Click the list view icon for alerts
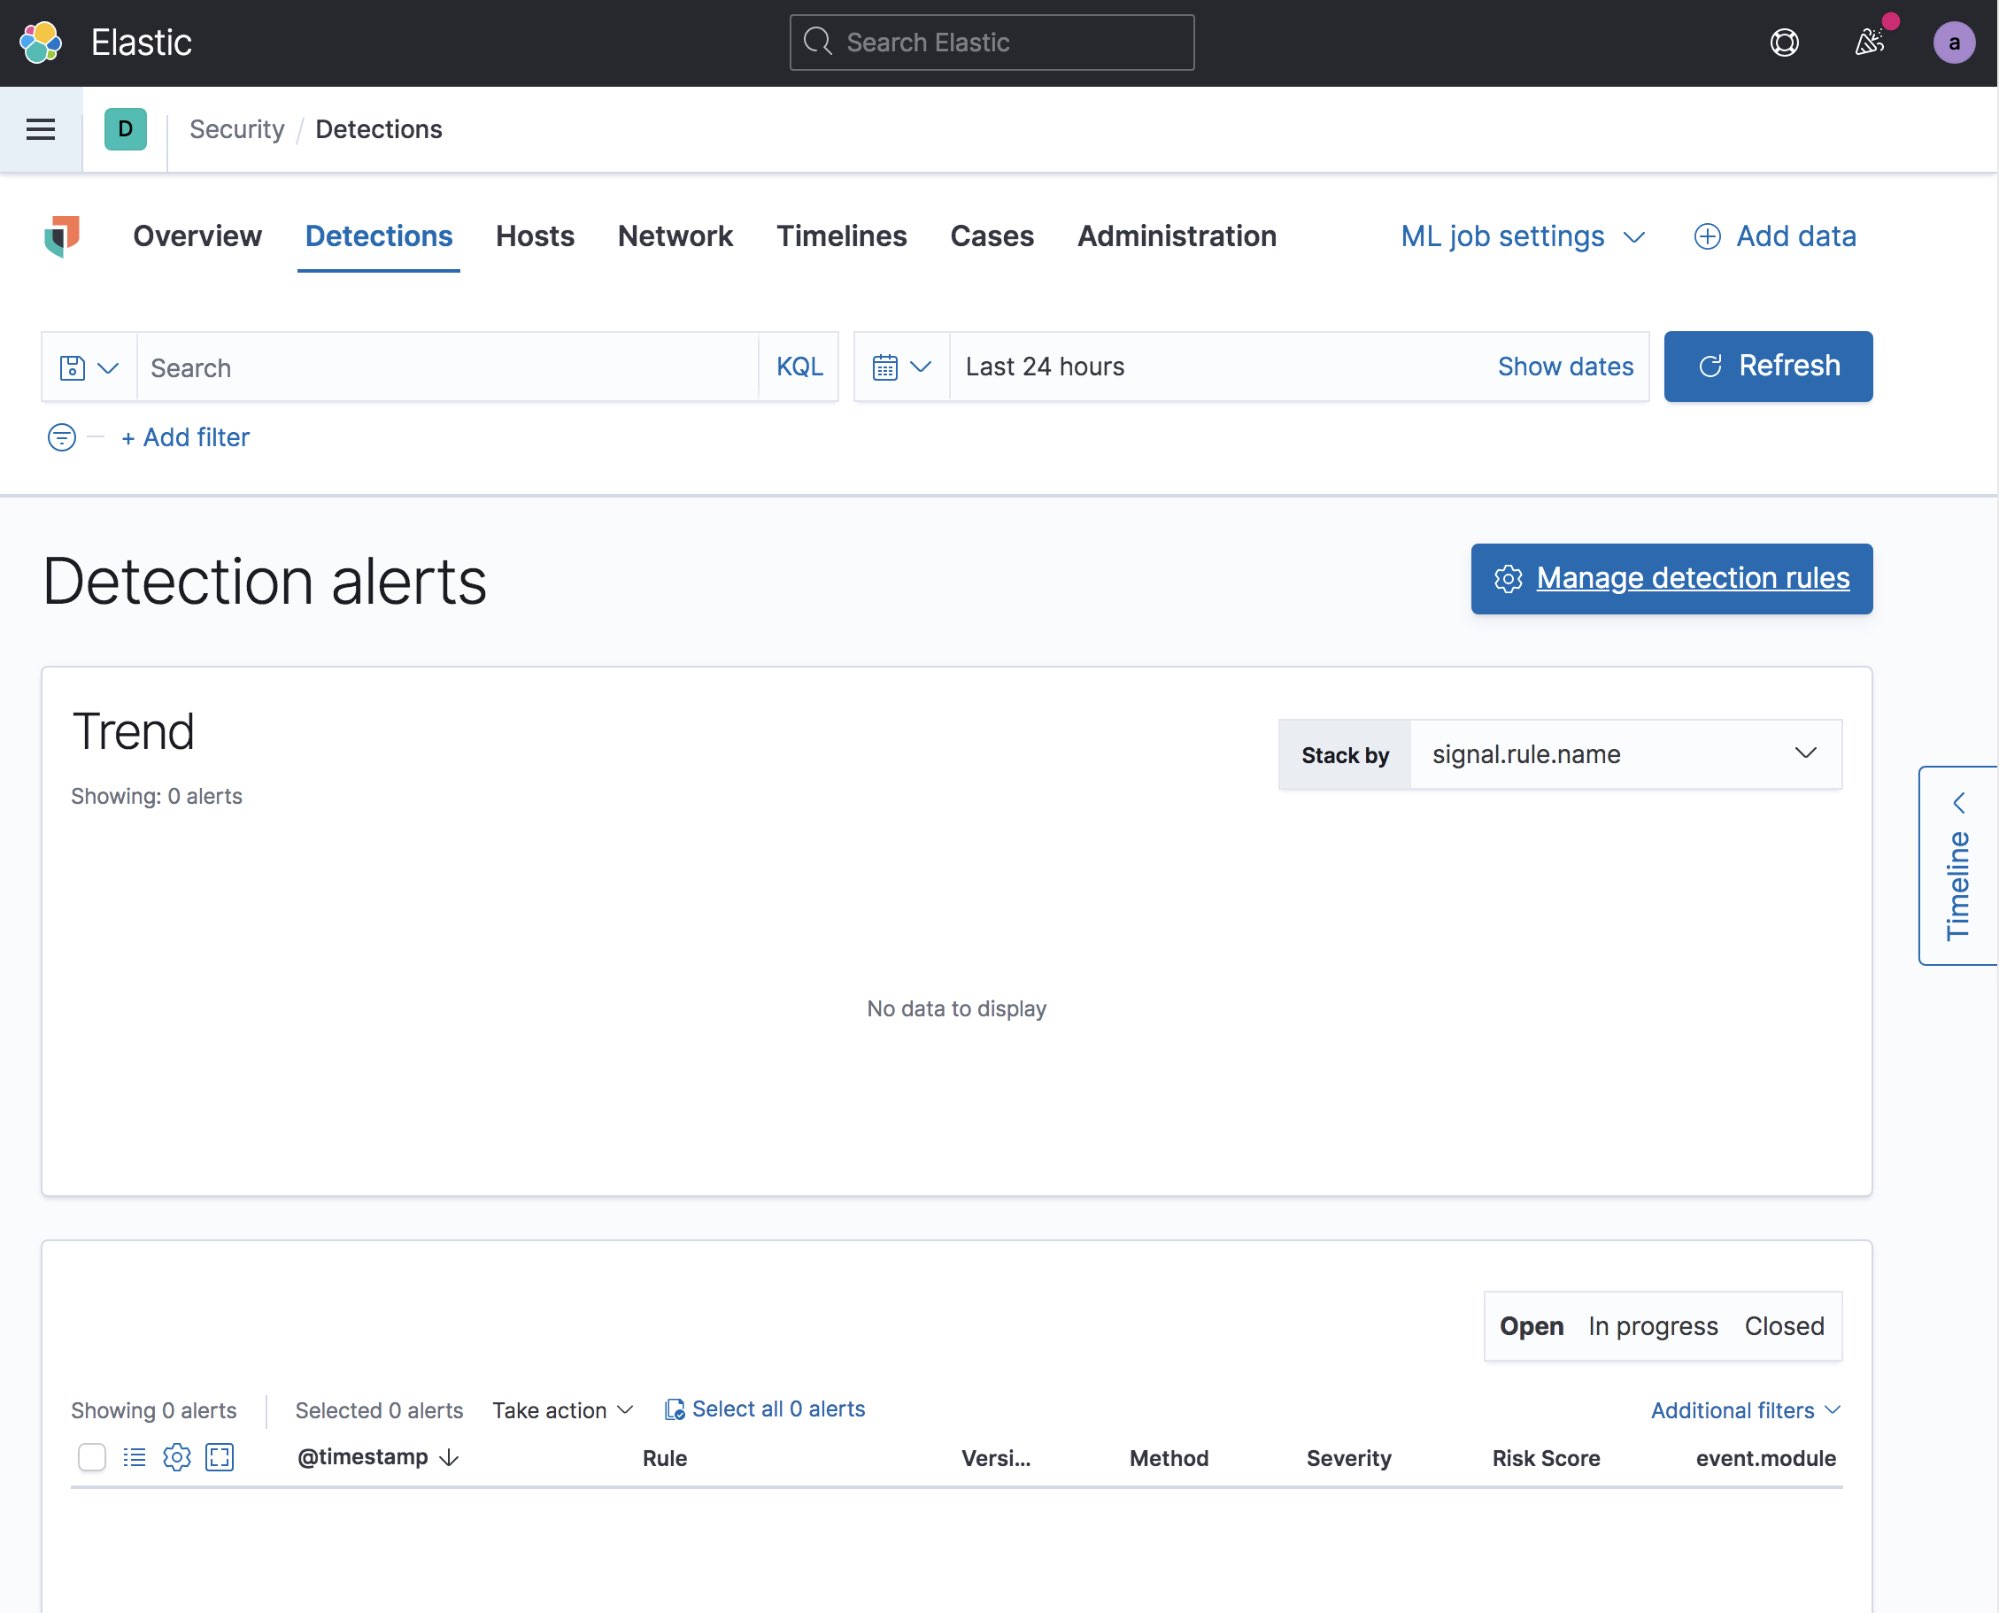The width and height of the screenshot is (1999, 1614). tap(132, 1454)
